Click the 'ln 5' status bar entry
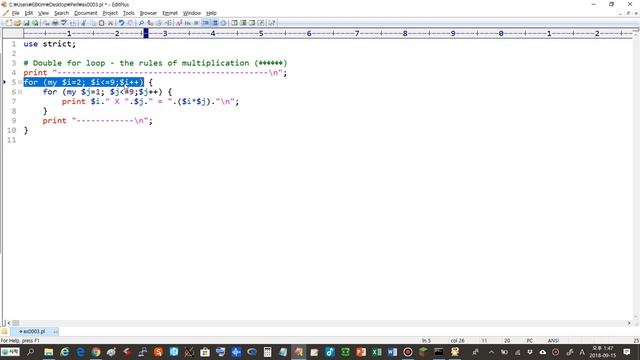640x360 pixels. click(426, 340)
